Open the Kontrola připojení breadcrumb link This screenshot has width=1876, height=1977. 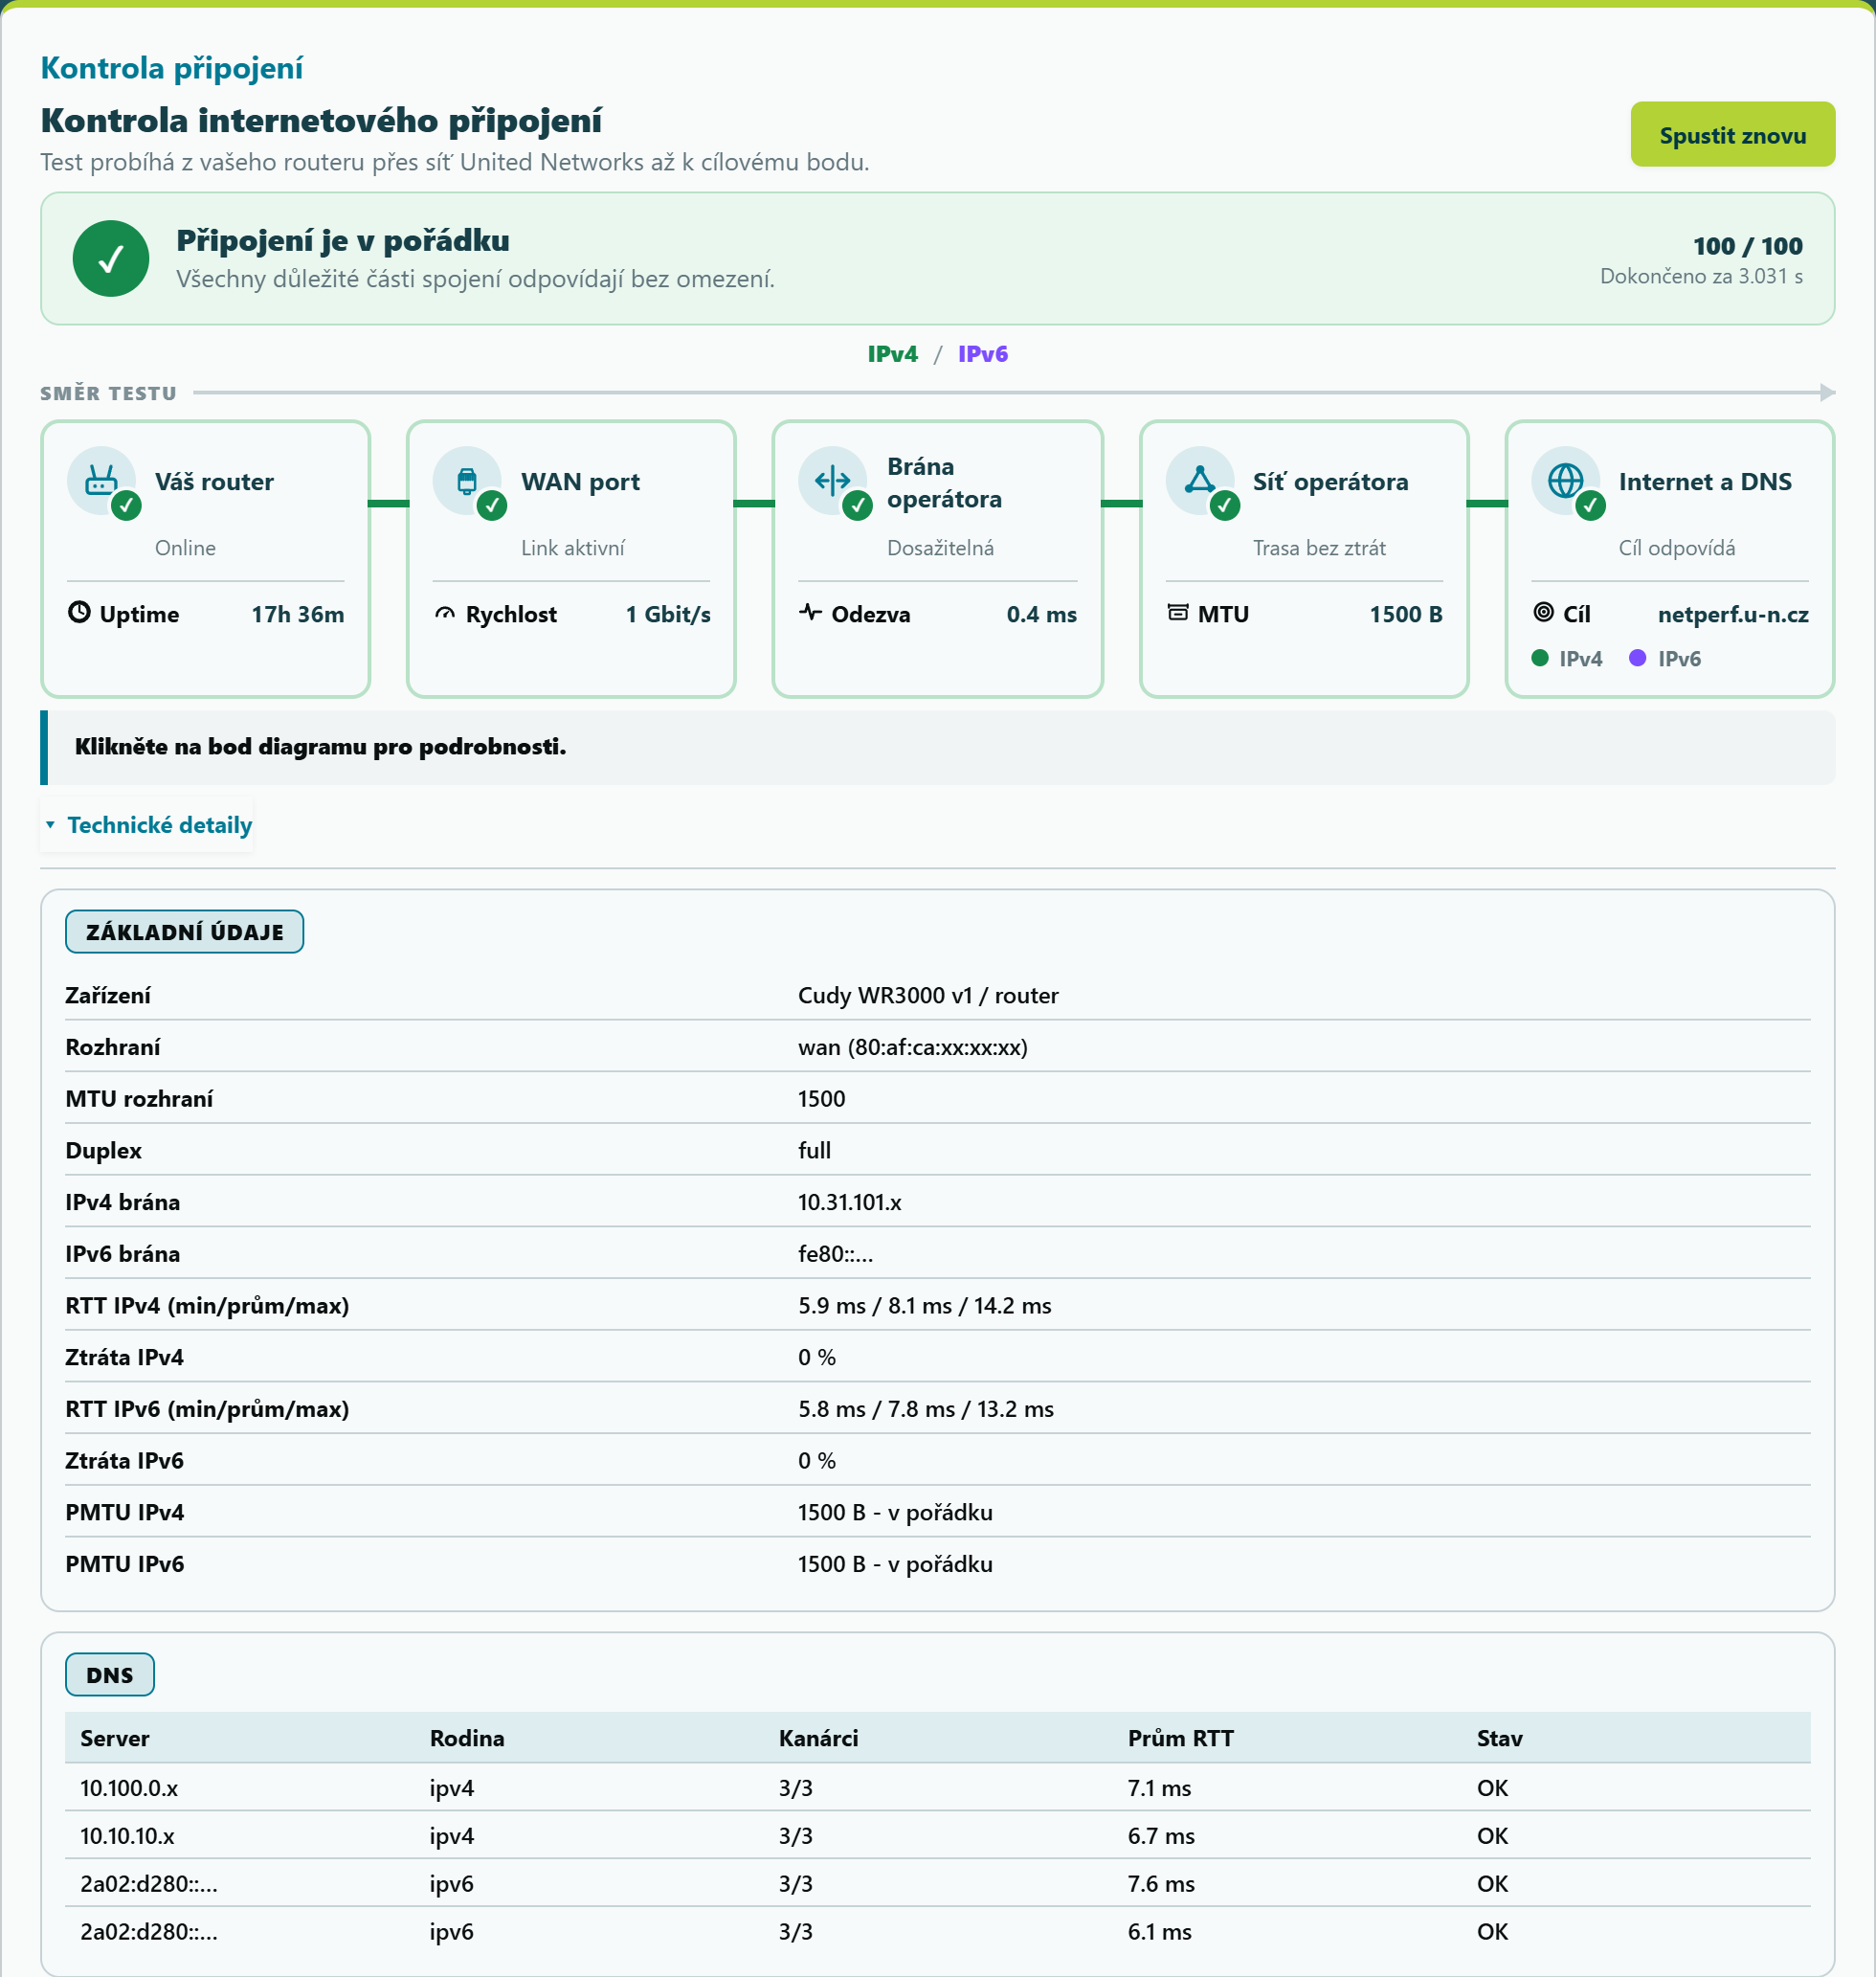point(171,68)
